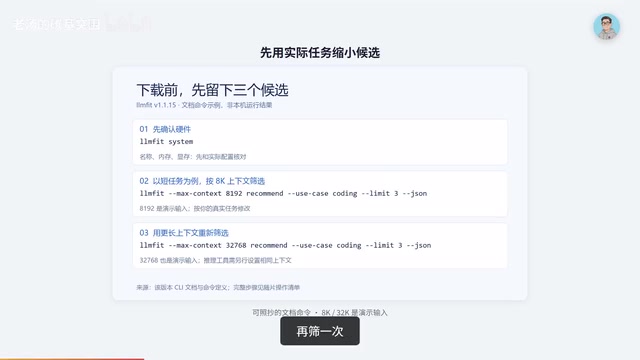Click the 再筛一次 button
Screen dimensions: 640x360
[320, 331]
